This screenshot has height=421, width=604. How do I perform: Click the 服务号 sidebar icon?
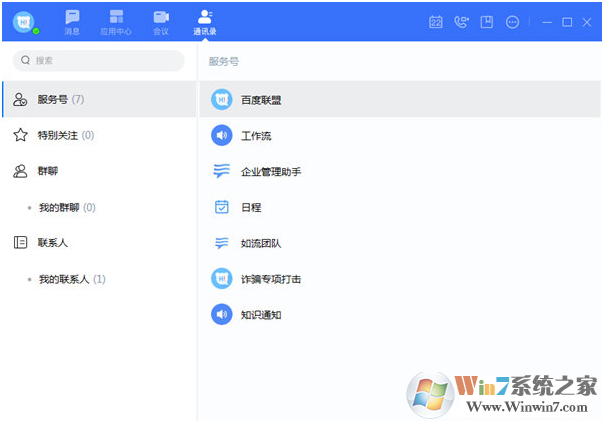(x=20, y=99)
